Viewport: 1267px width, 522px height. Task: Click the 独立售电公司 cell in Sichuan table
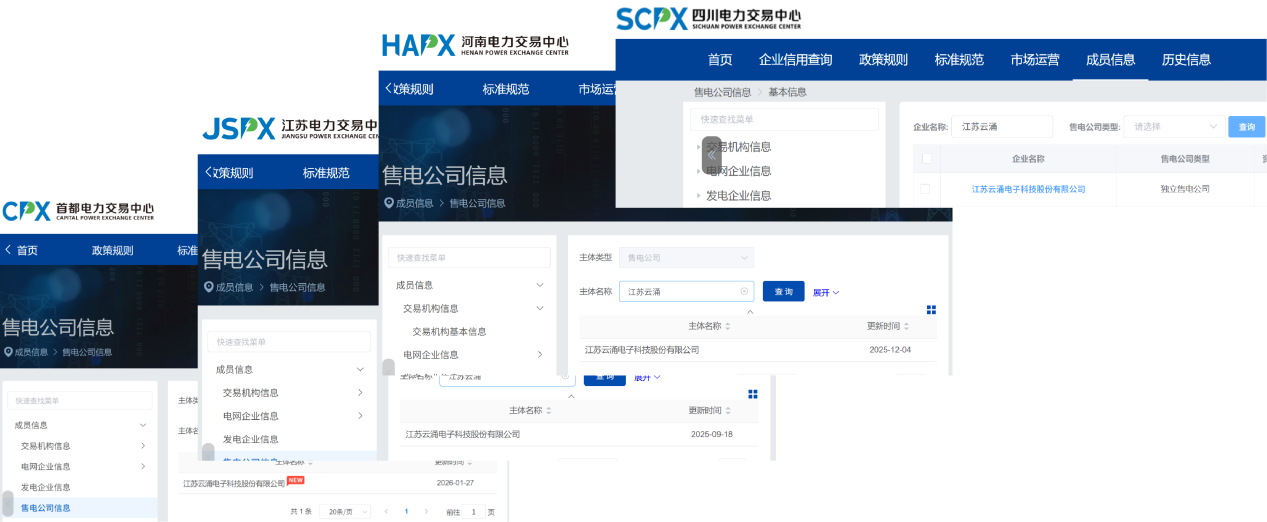[x=1185, y=189]
